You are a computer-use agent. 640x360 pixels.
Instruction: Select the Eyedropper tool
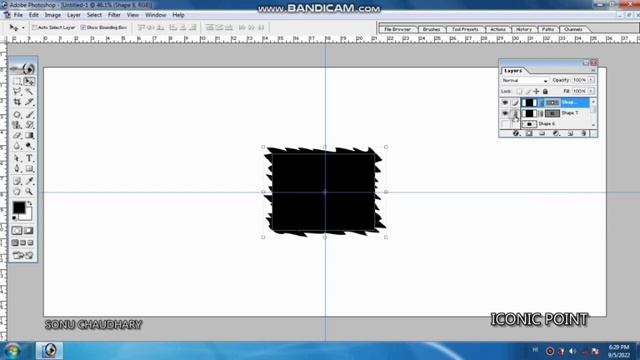(29, 181)
